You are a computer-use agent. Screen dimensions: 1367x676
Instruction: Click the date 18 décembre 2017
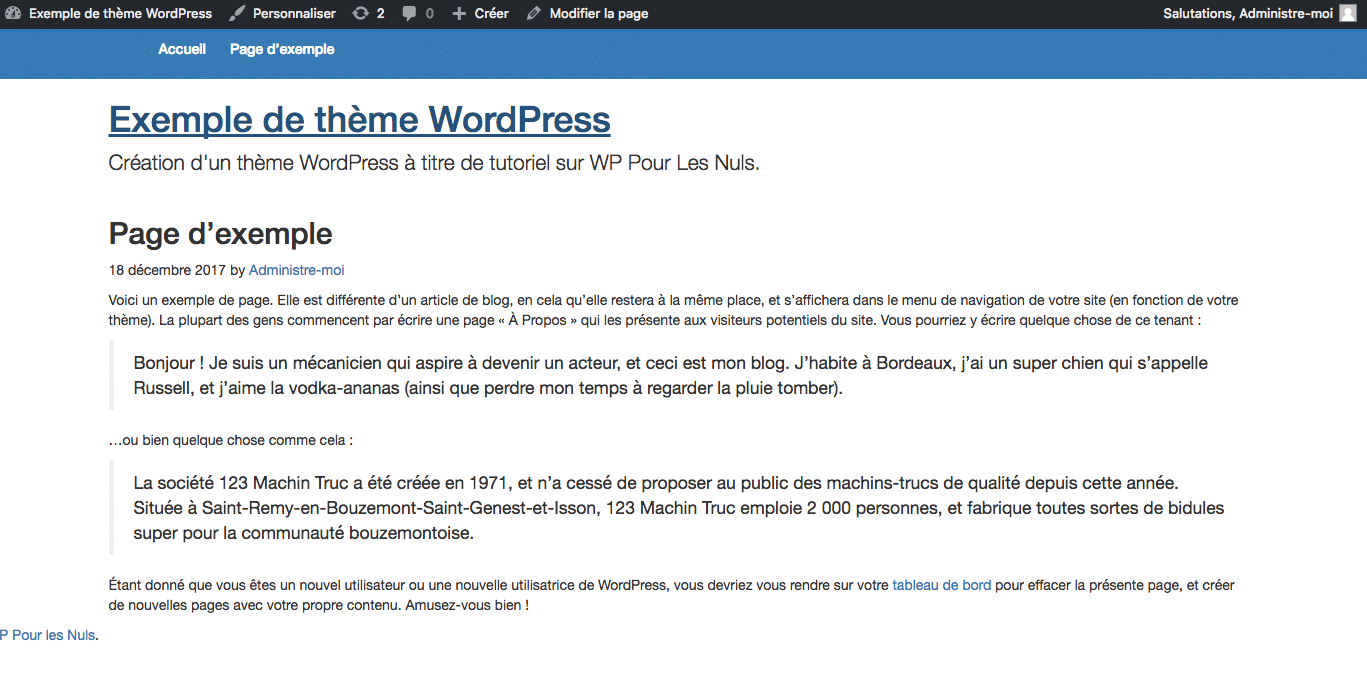point(167,270)
